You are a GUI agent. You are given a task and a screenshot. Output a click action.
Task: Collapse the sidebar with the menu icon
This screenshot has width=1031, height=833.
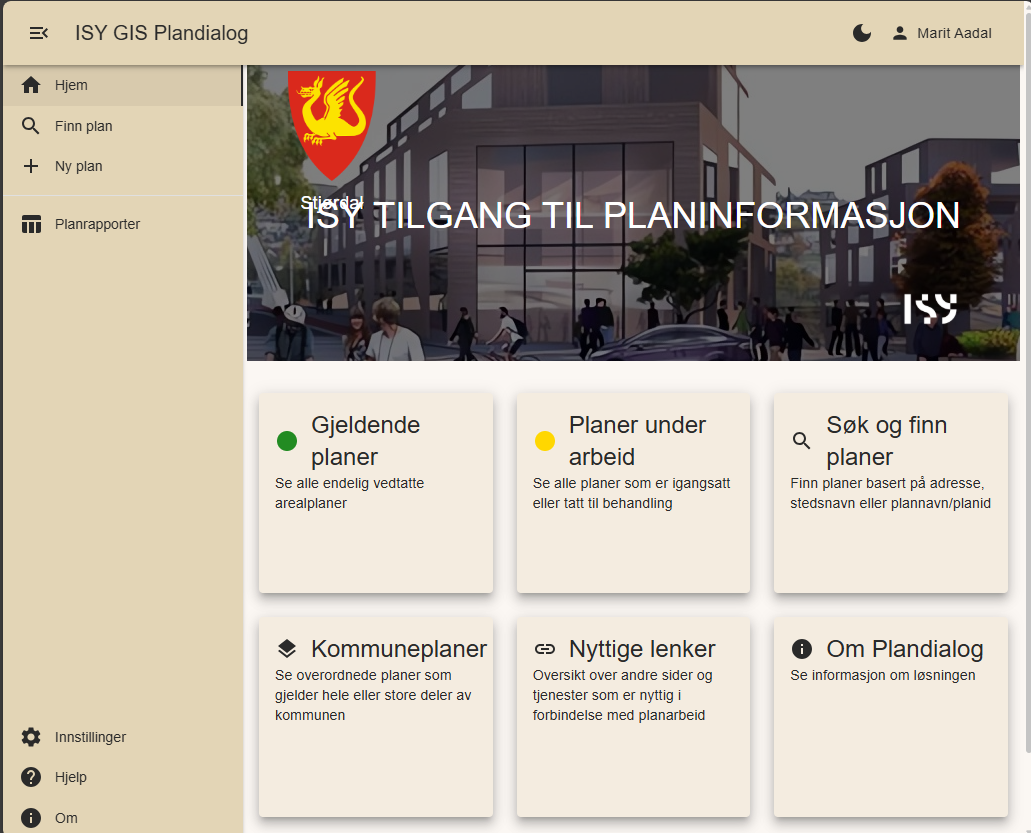pos(39,33)
